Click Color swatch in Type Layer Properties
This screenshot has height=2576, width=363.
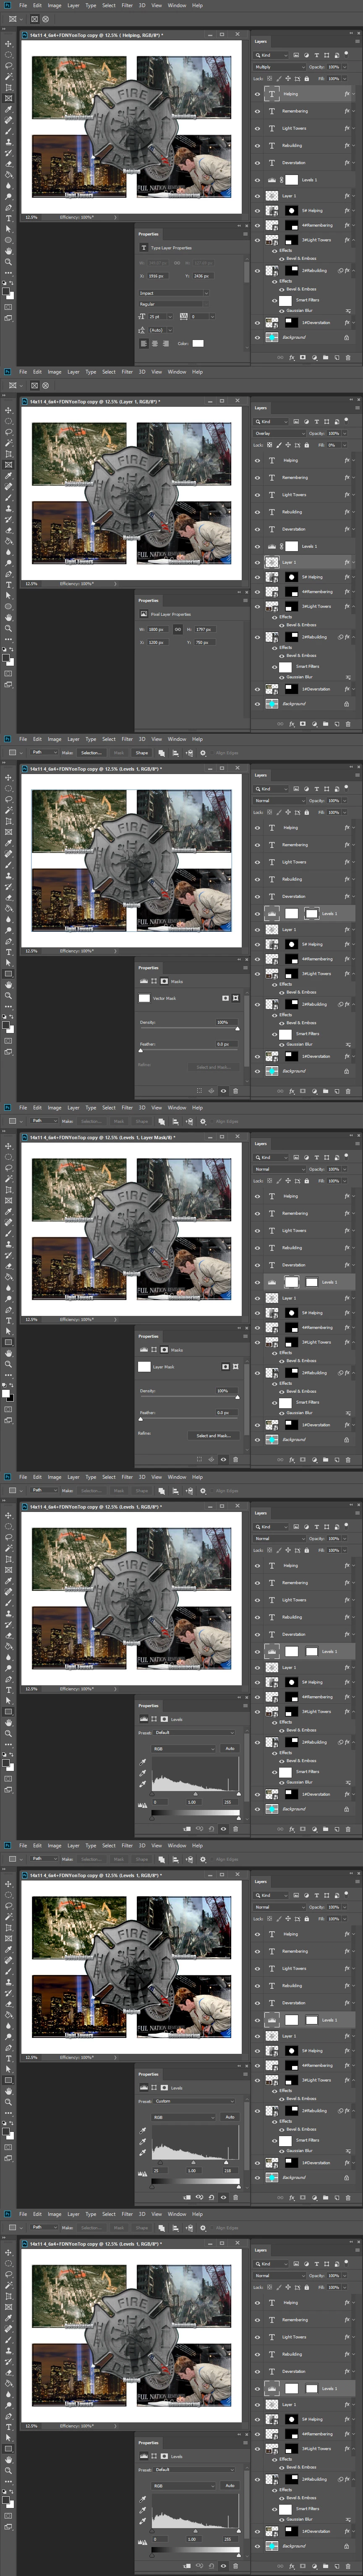tap(198, 343)
